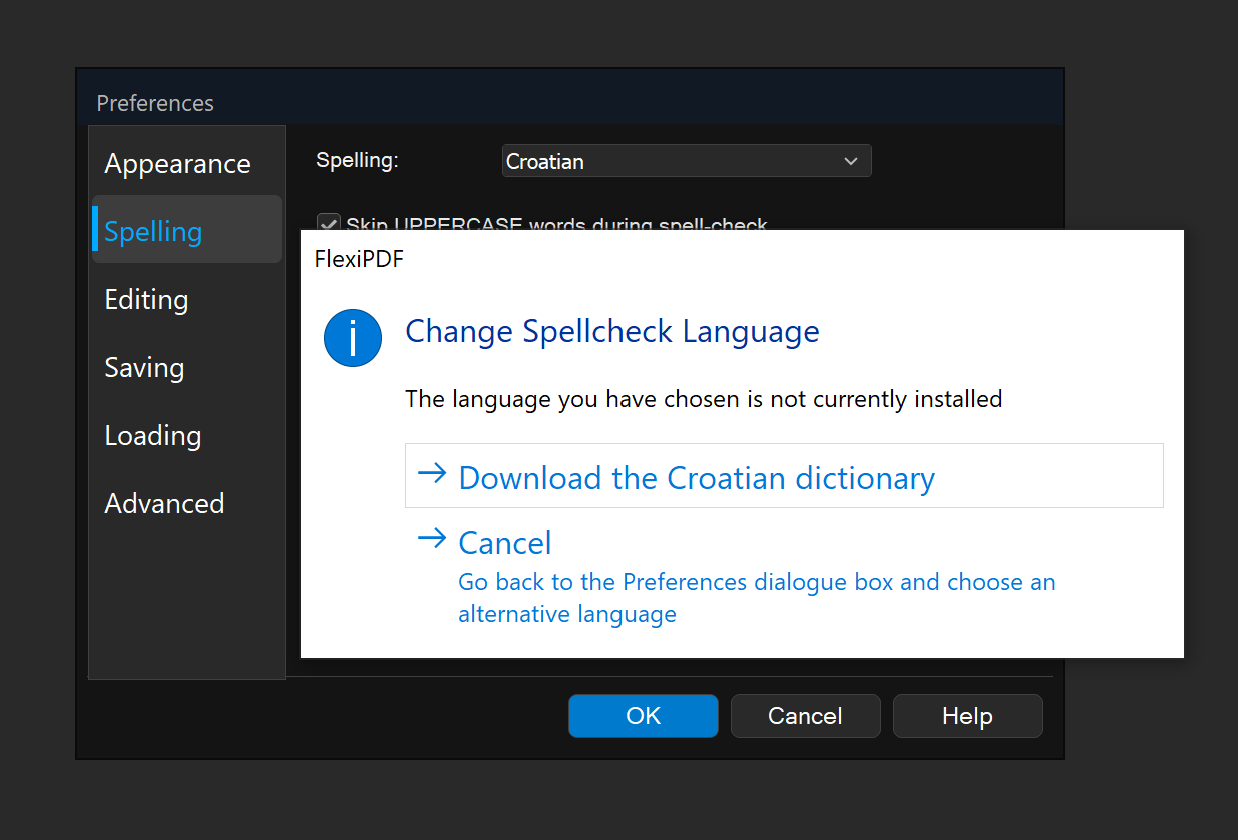The width and height of the screenshot is (1238, 840).
Task: Switch to the Appearance preferences tab
Action: tap(177, 164)
